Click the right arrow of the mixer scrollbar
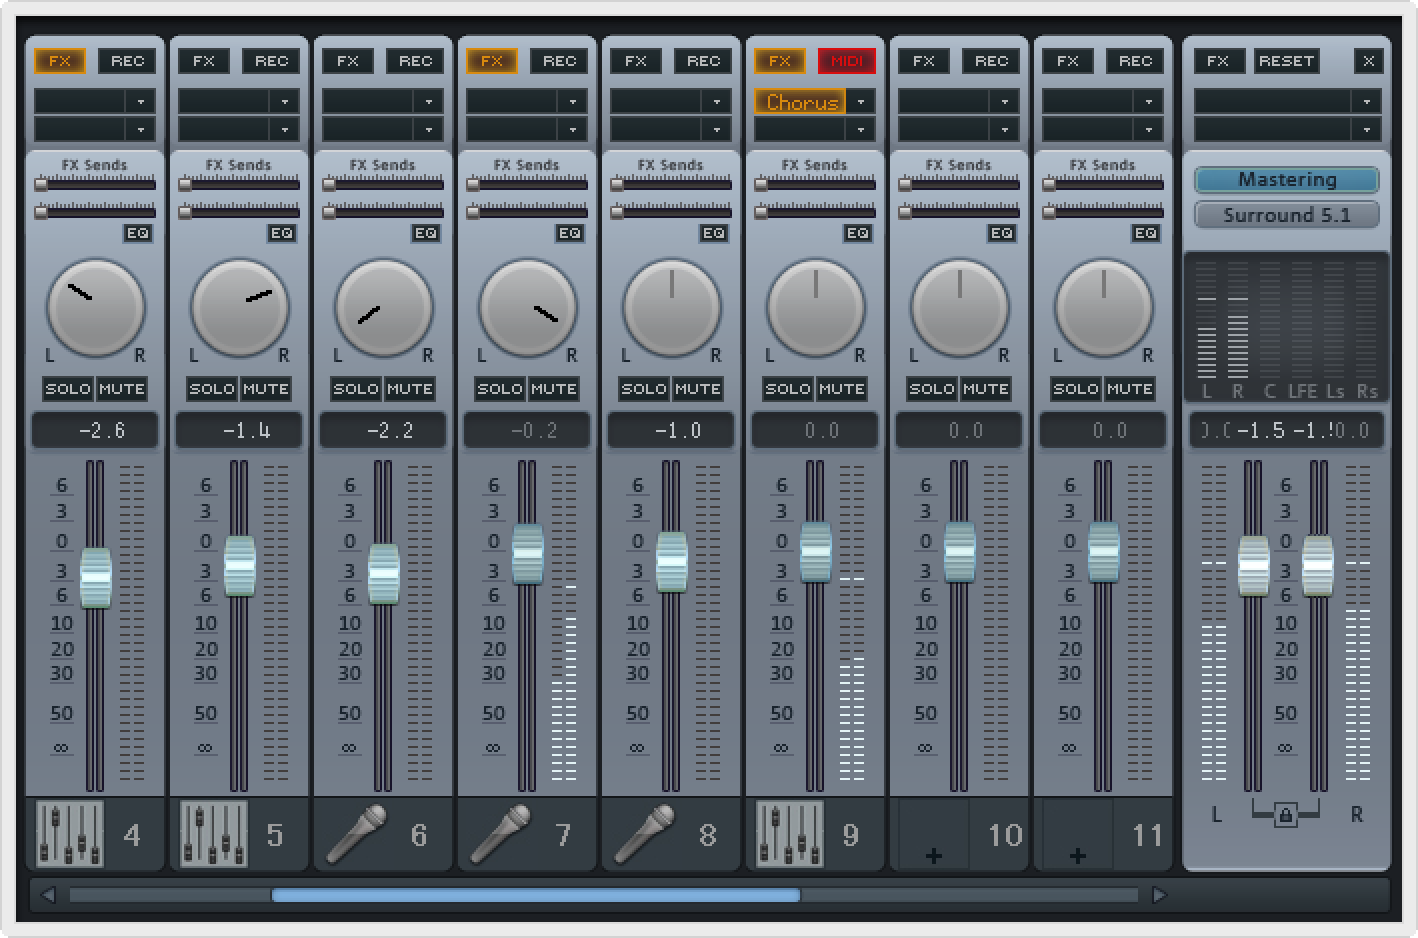The image size is (1418, 938). click(x=1159, y=895)
